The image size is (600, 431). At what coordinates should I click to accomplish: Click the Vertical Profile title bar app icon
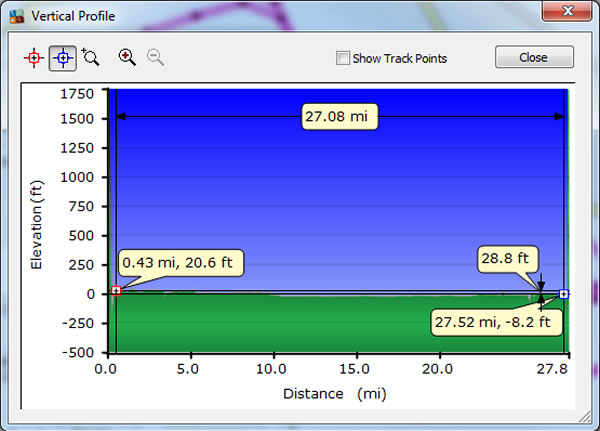[x=17, y=16]
